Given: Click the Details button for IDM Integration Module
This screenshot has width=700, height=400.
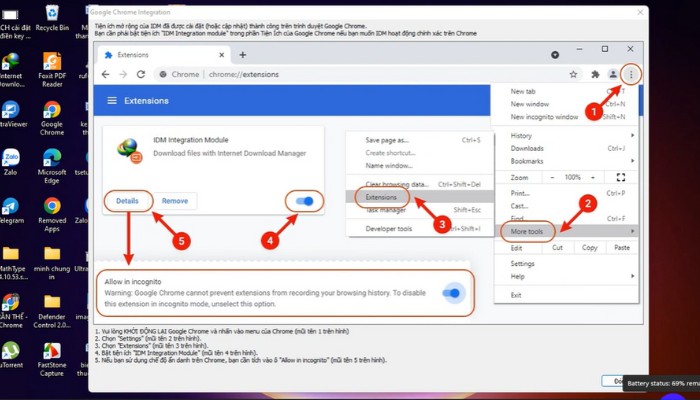Looking at the screenshot, I should (127, 201).
